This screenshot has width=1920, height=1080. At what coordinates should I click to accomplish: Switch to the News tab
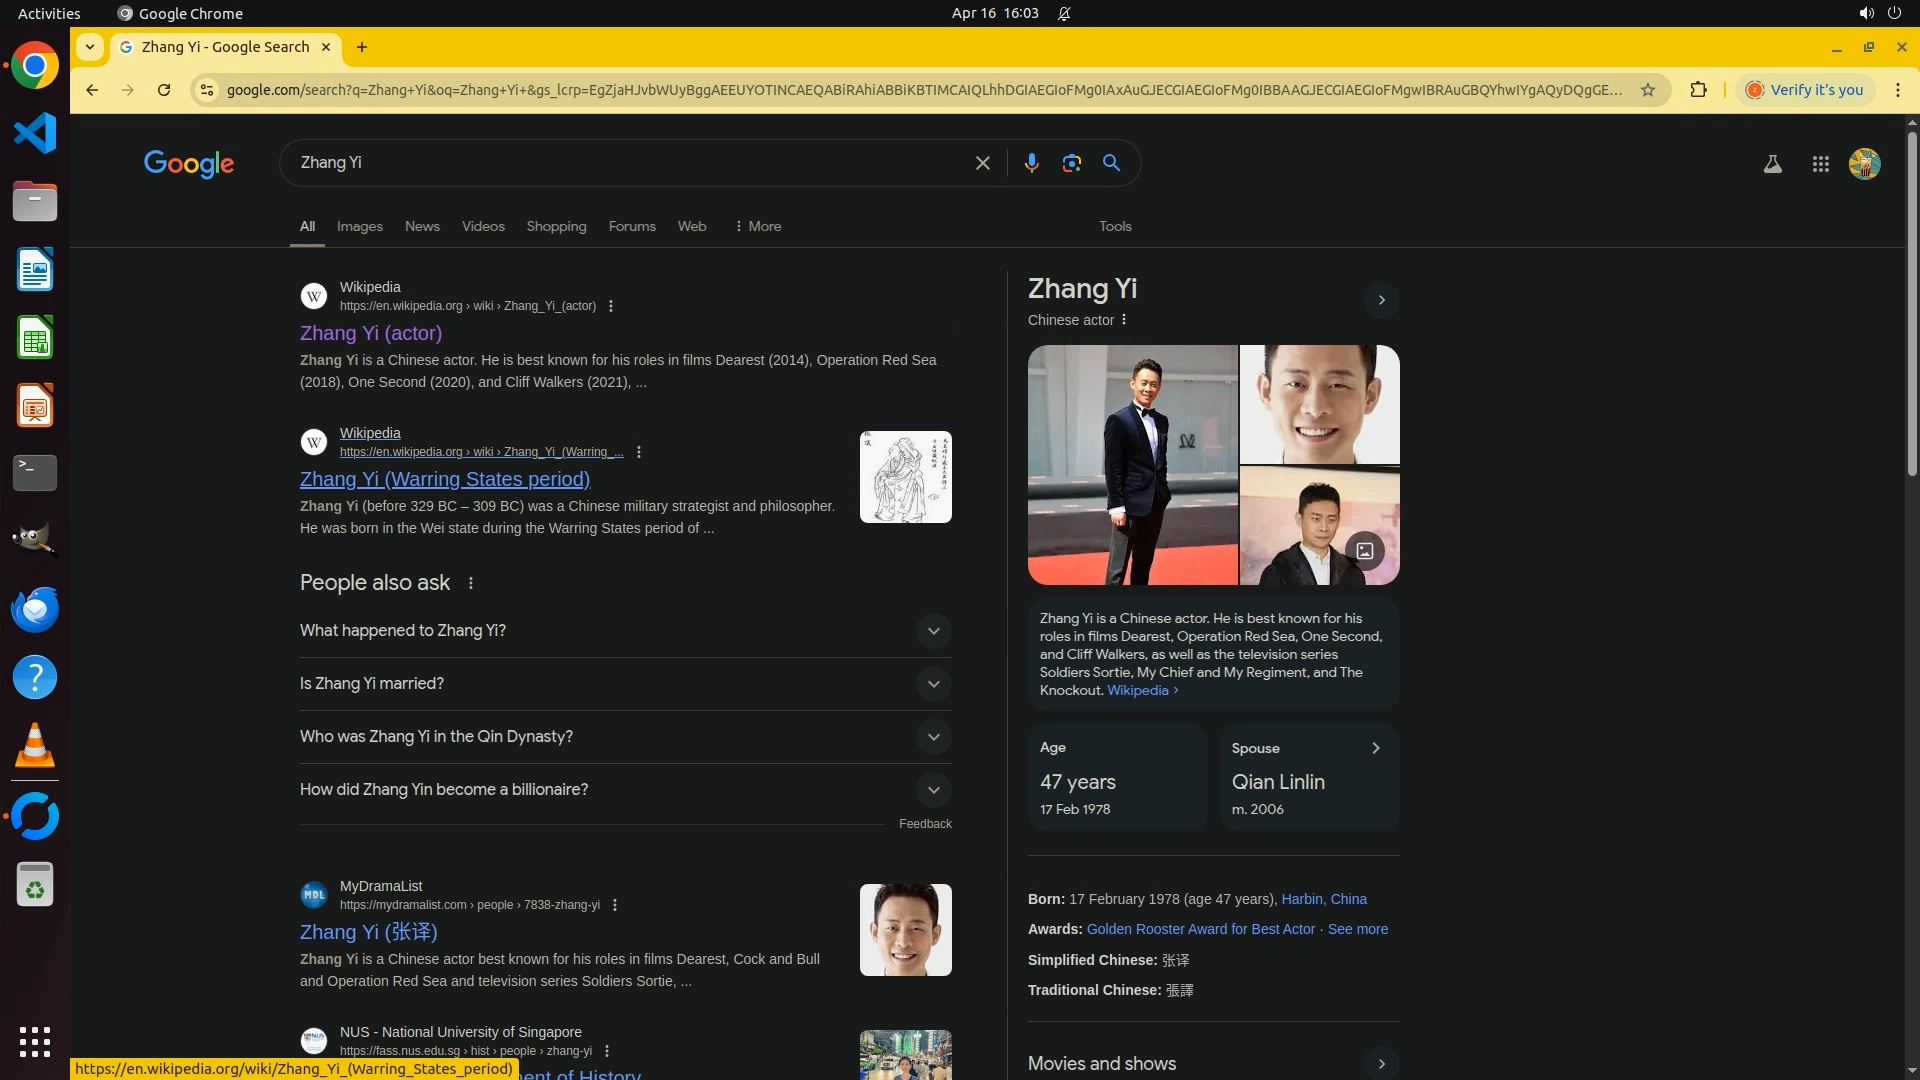tap(422, 226)
